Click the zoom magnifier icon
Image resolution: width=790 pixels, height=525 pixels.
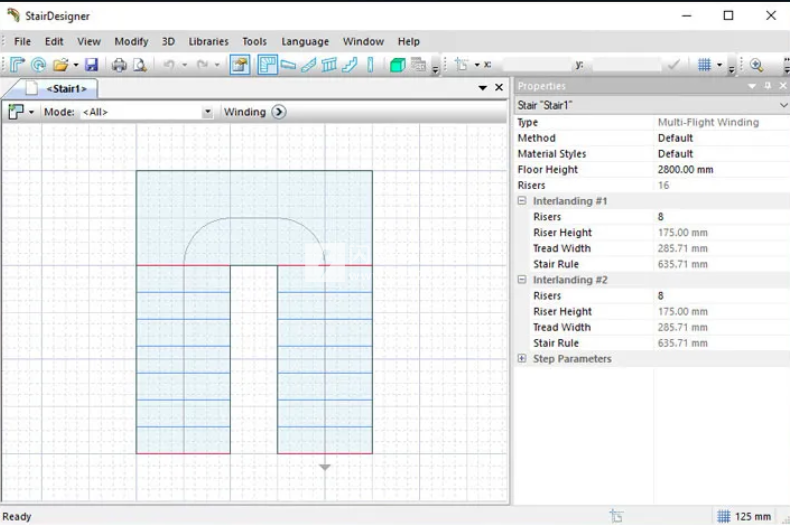coord(756,64)
